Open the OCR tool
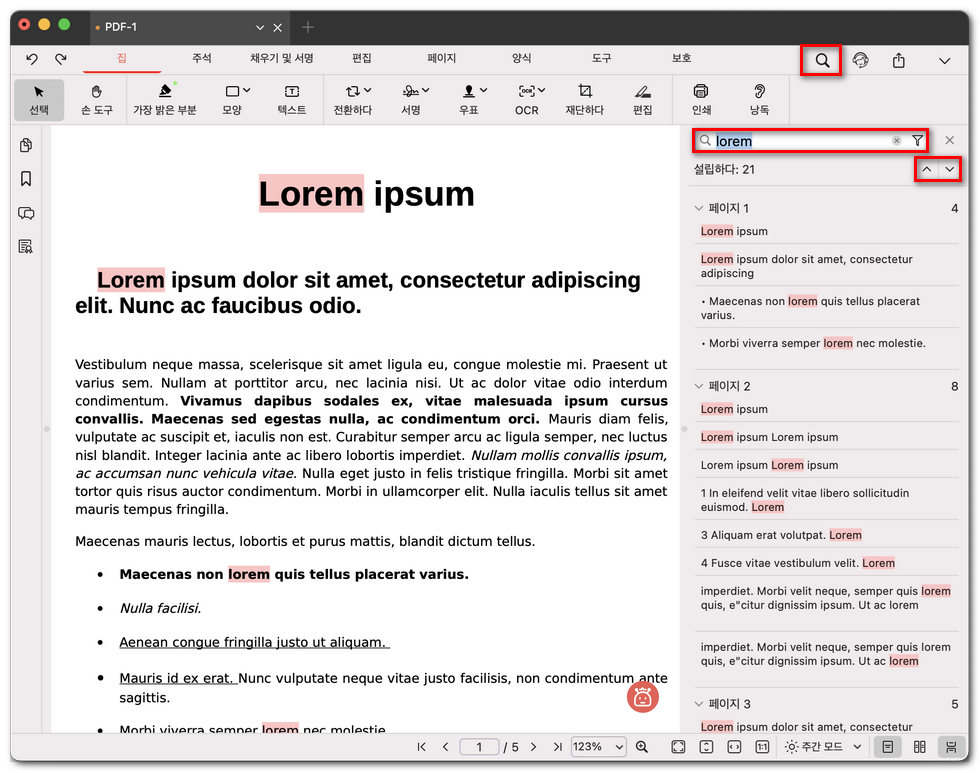This screenshot has width=980, height=773. pyautogui.click(x=526, y=99)
